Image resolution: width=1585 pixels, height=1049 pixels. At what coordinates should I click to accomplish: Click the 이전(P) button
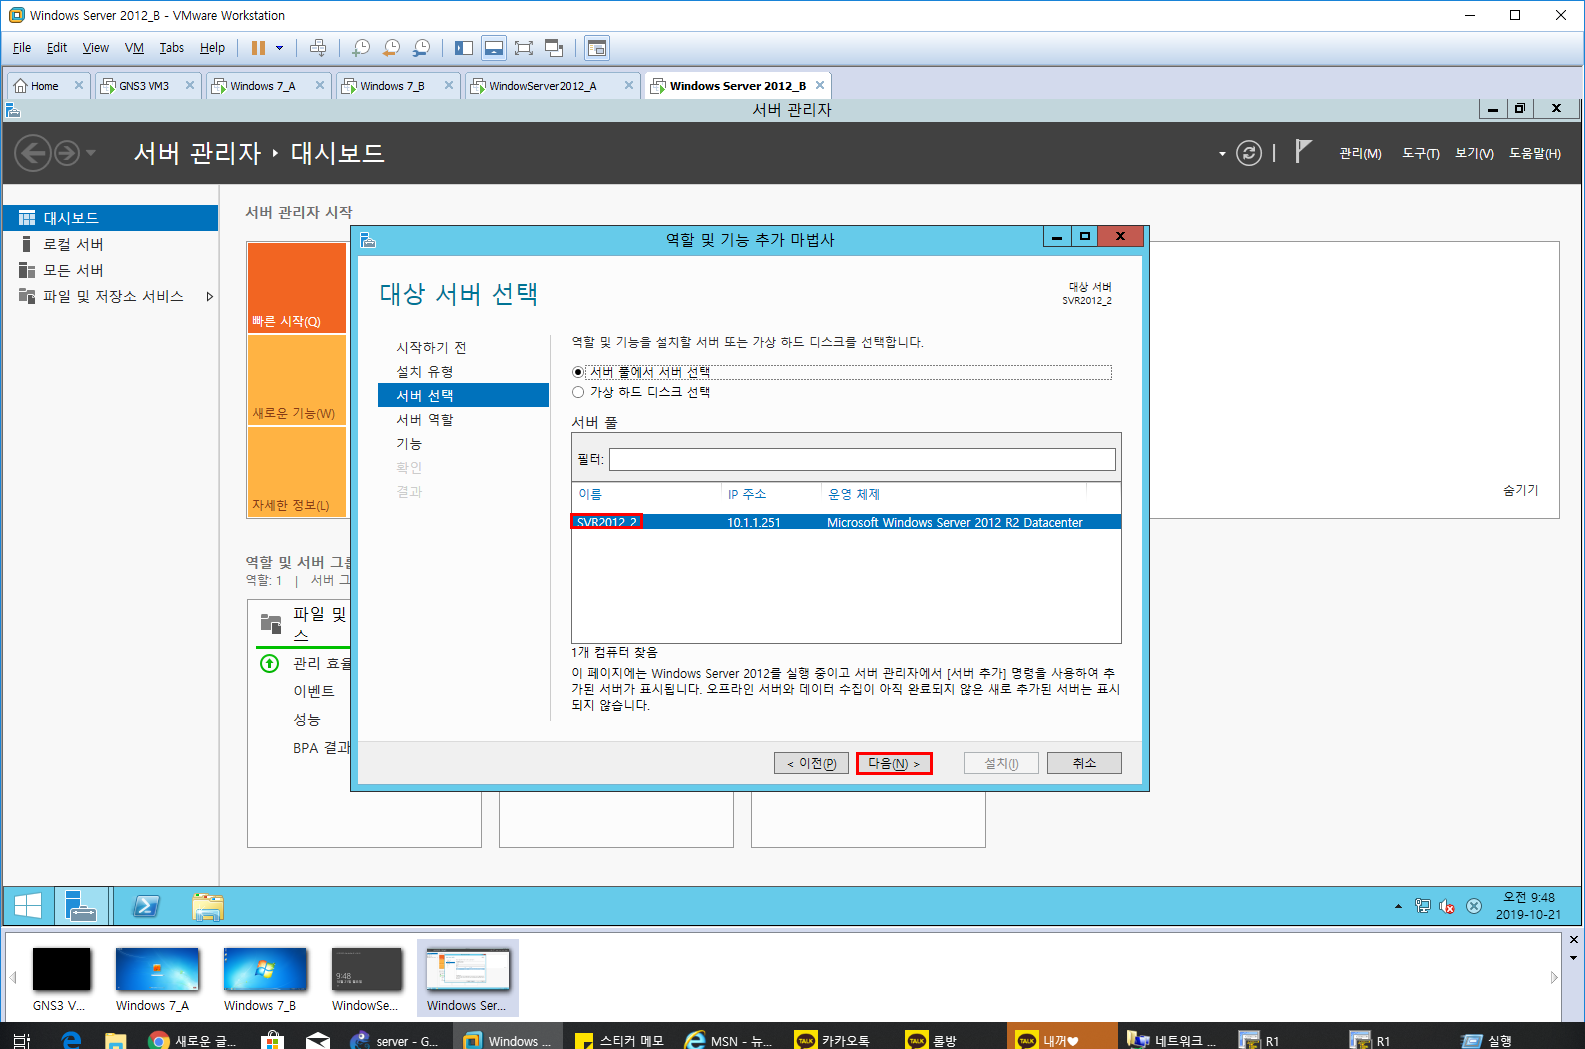(x=811, y=763)
